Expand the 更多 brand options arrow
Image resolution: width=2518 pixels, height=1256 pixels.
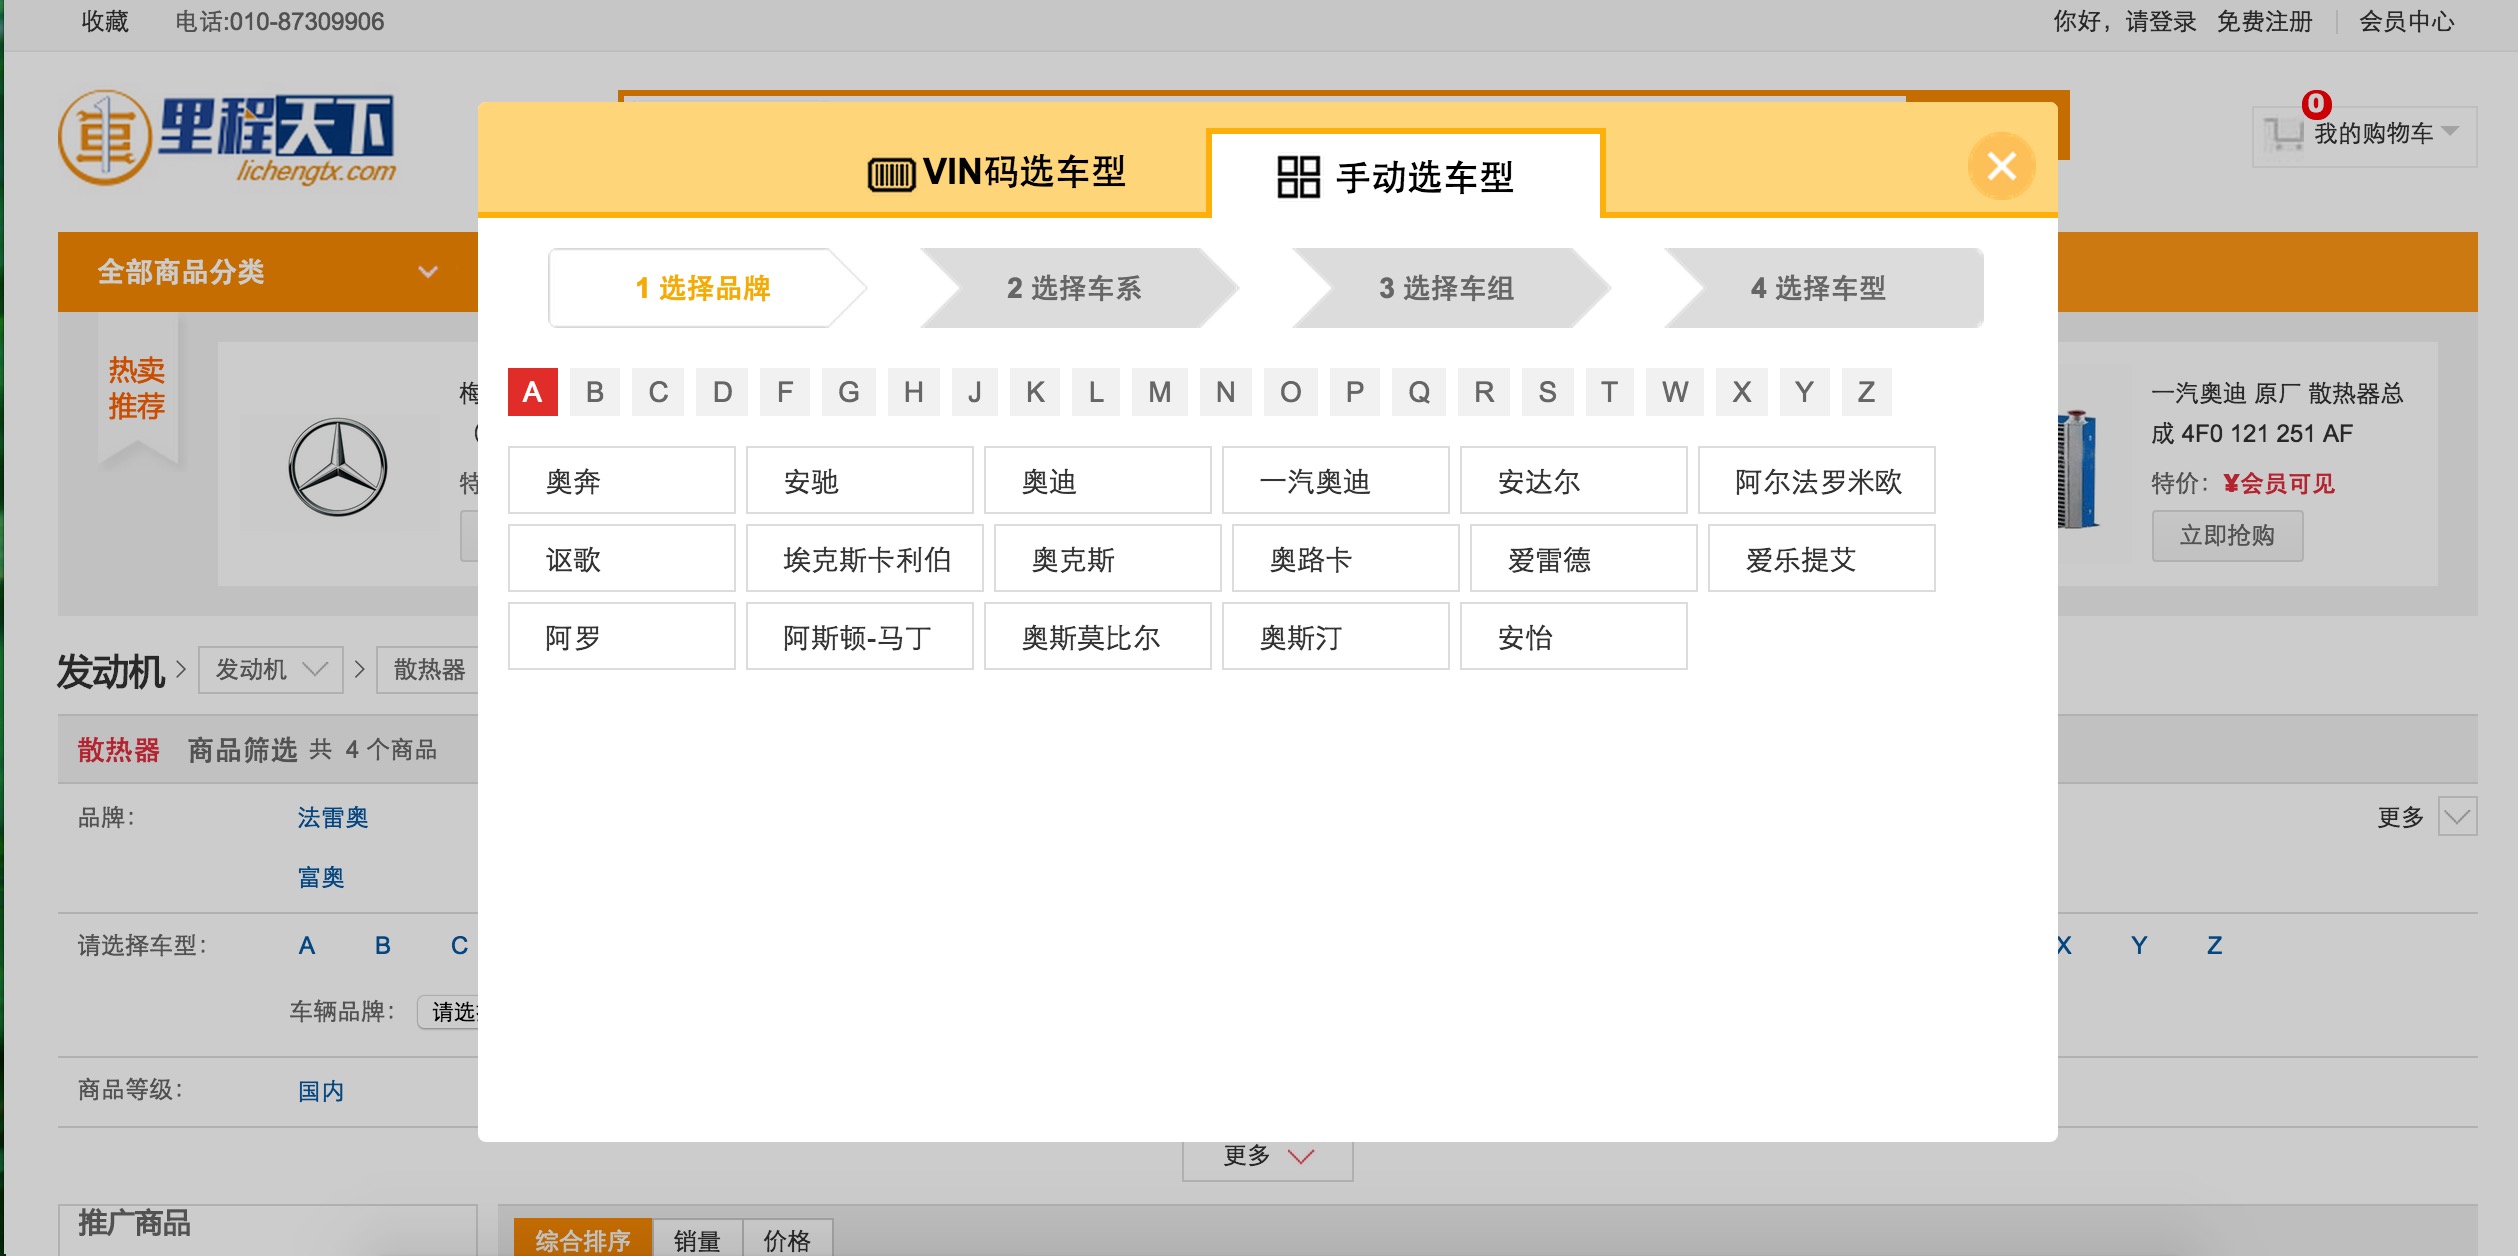click(2457, 817)
